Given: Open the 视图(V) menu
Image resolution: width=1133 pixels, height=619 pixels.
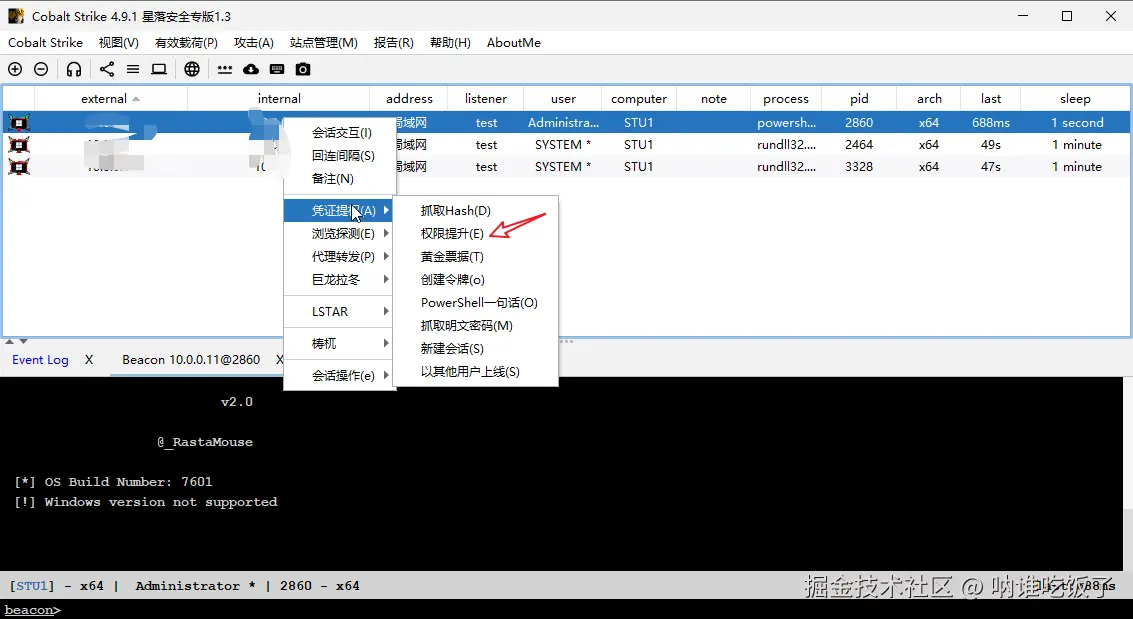Looking at the screenshot, I should tap(119, 43).
